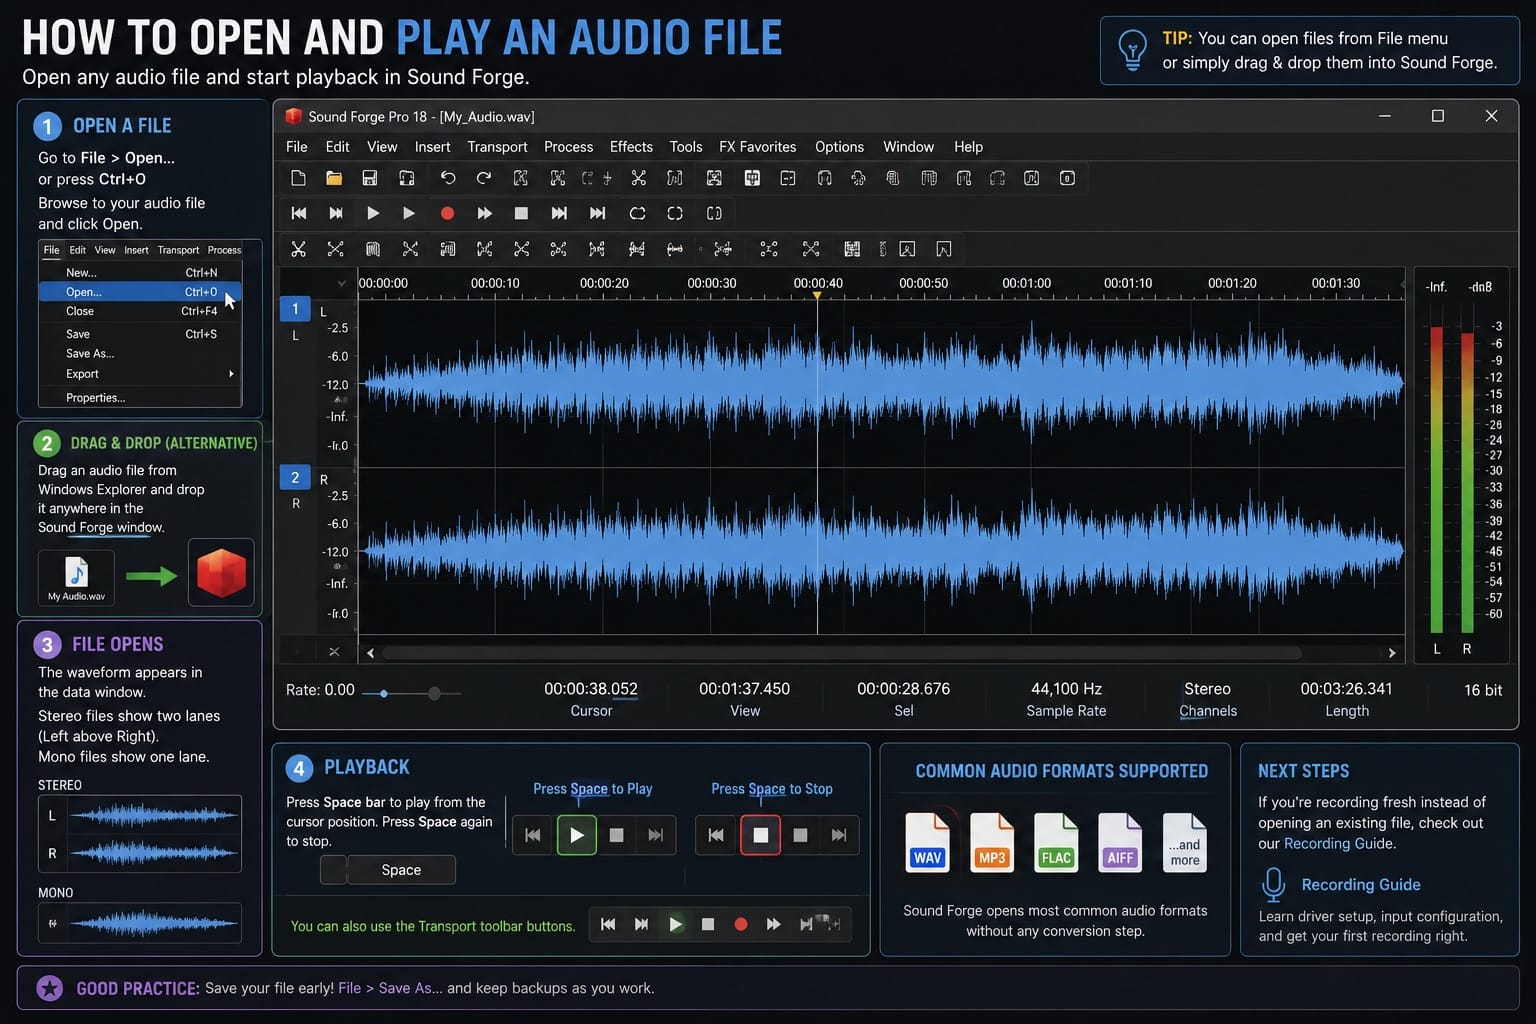Click the 00:03:26.341 Length value
This screenshot has width=1536, height=1024.
tap(1346, 689)
